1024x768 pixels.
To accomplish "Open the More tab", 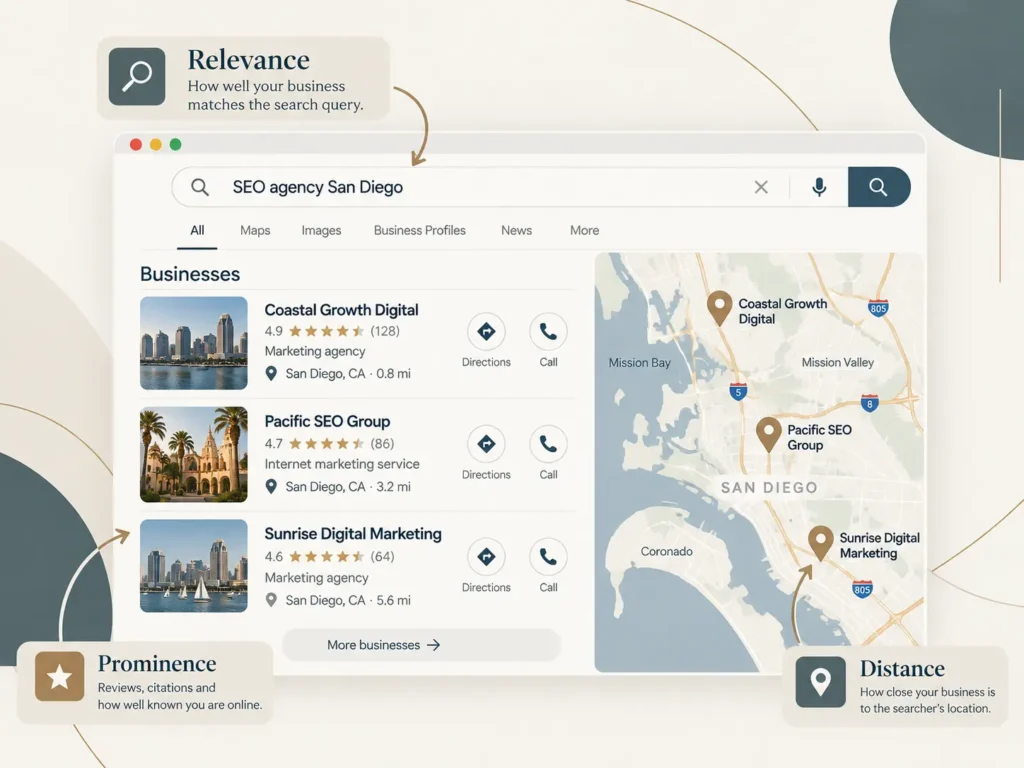I will pos(584,231).
